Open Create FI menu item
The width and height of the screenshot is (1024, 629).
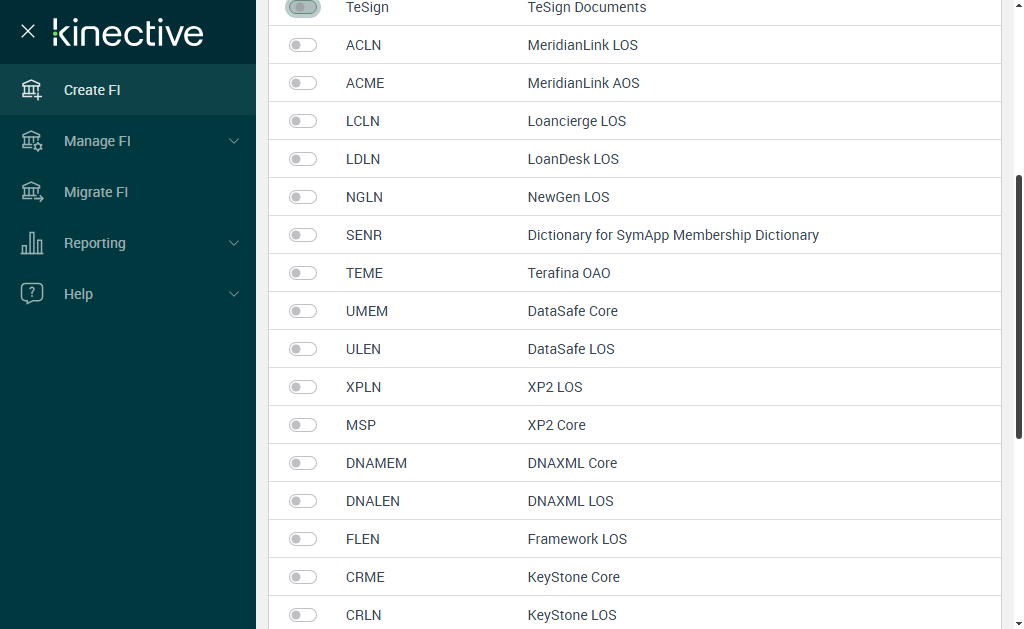pyautogui.click(x=128, y=89)
